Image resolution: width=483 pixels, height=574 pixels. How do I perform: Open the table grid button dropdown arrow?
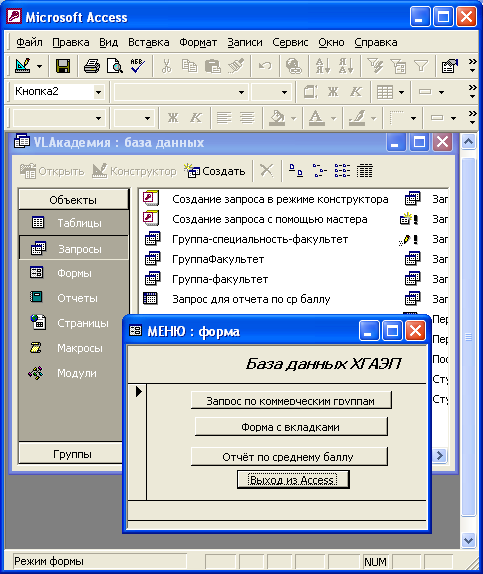click(x=401, y=92)
